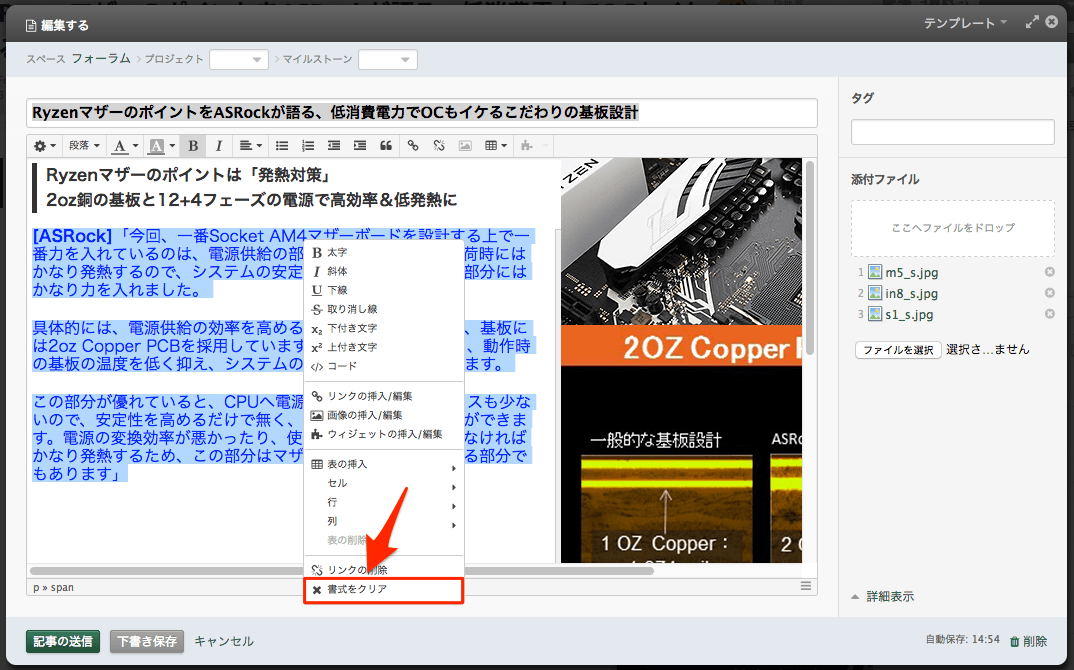Click the キャンセル cancel link

click(x=224, y=641)
